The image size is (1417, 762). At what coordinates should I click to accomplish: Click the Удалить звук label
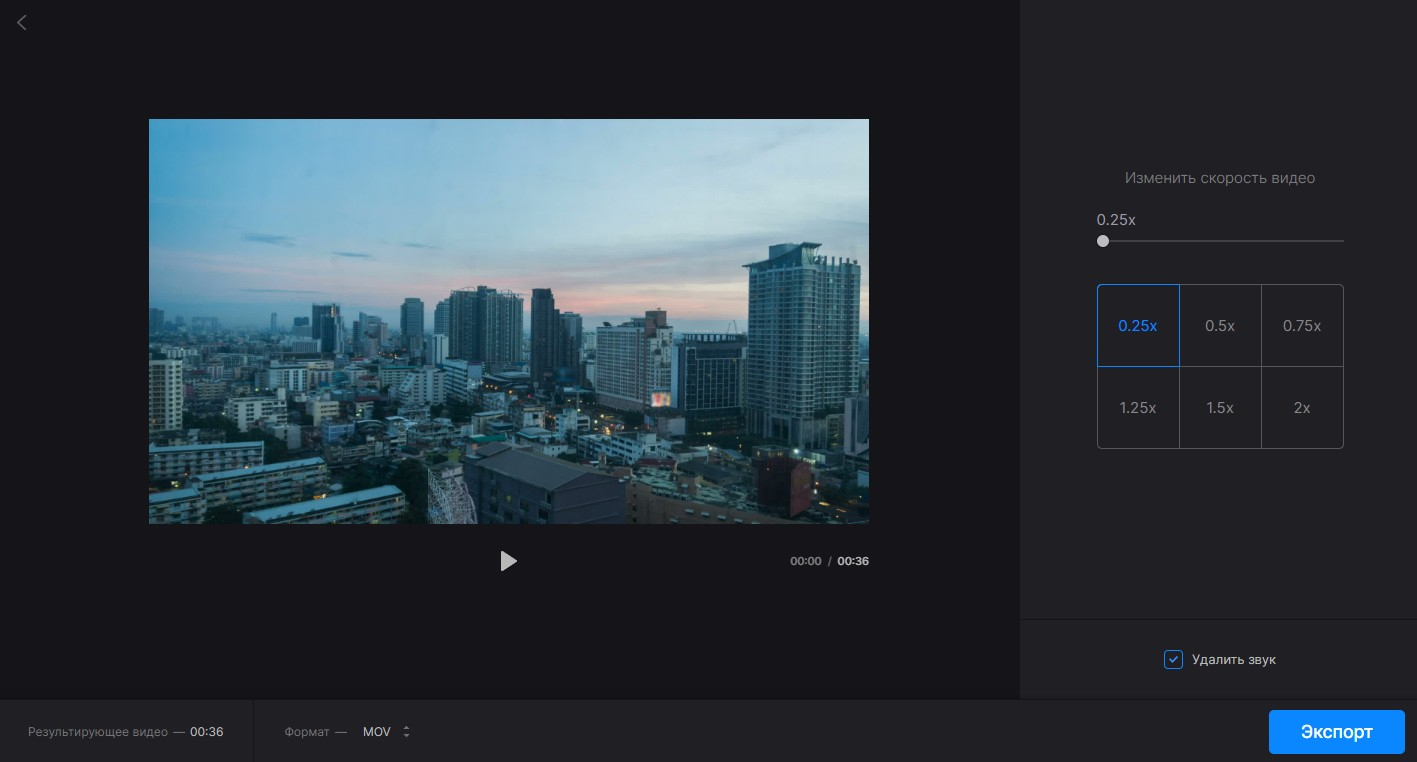point(1234,660)
